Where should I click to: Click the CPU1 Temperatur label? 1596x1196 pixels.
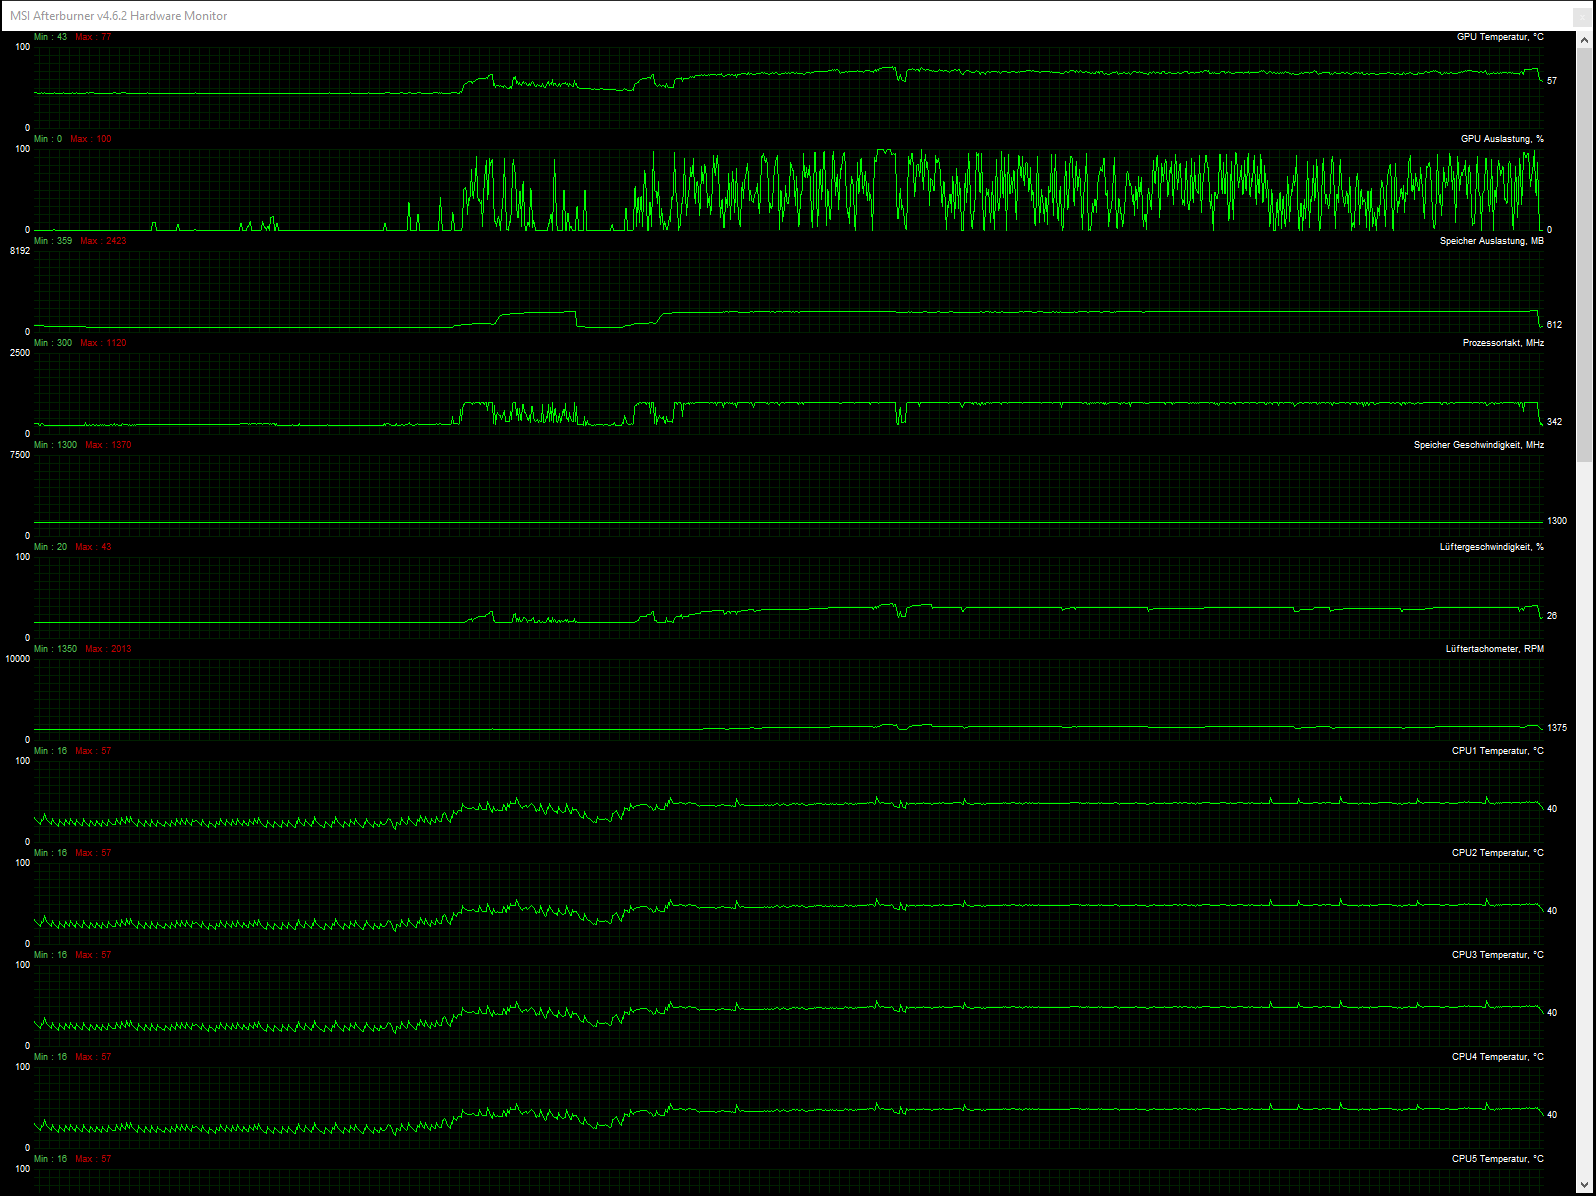coord(1497,751)
